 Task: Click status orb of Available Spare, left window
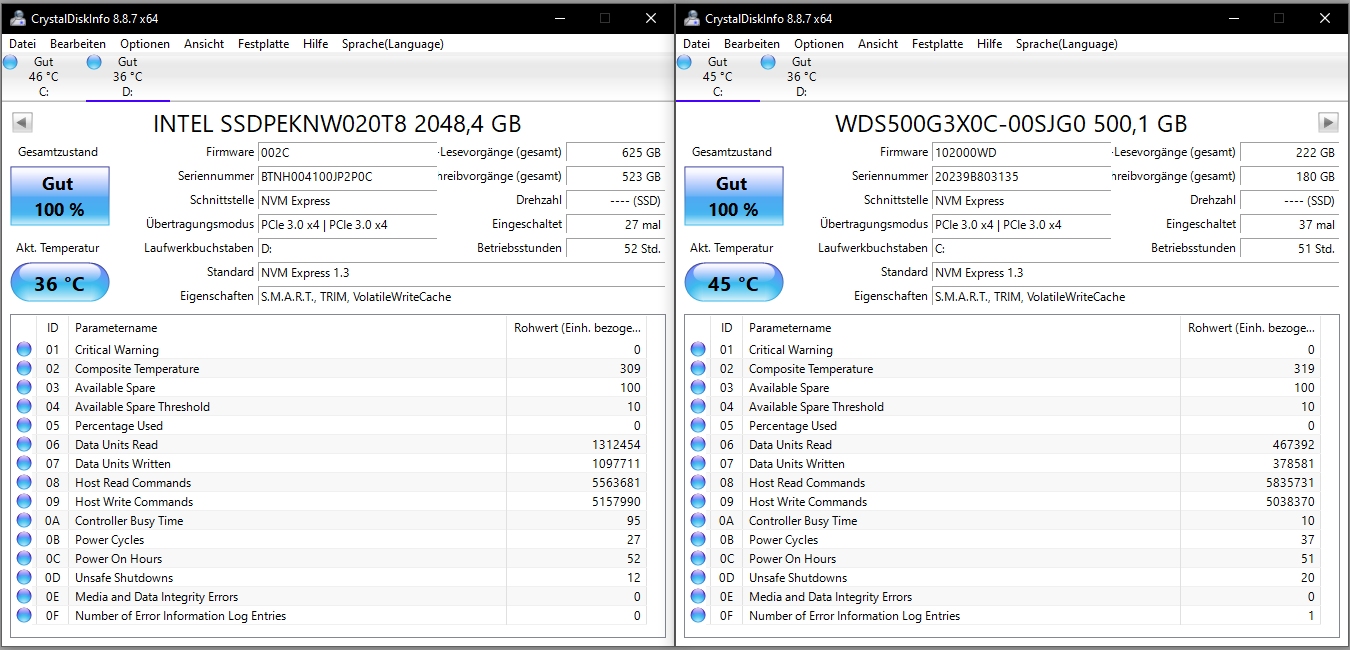24,388
